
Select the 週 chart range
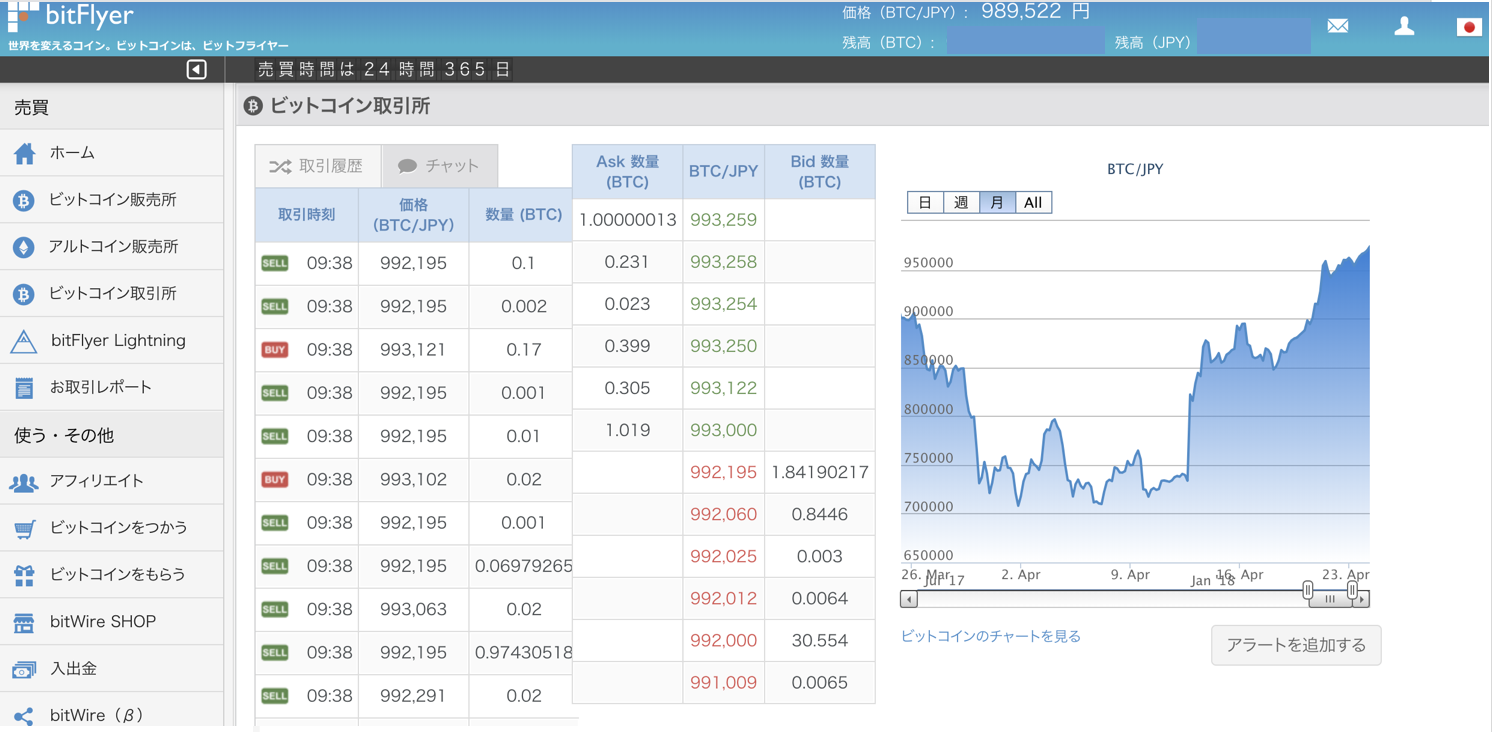tap(961, 203)
